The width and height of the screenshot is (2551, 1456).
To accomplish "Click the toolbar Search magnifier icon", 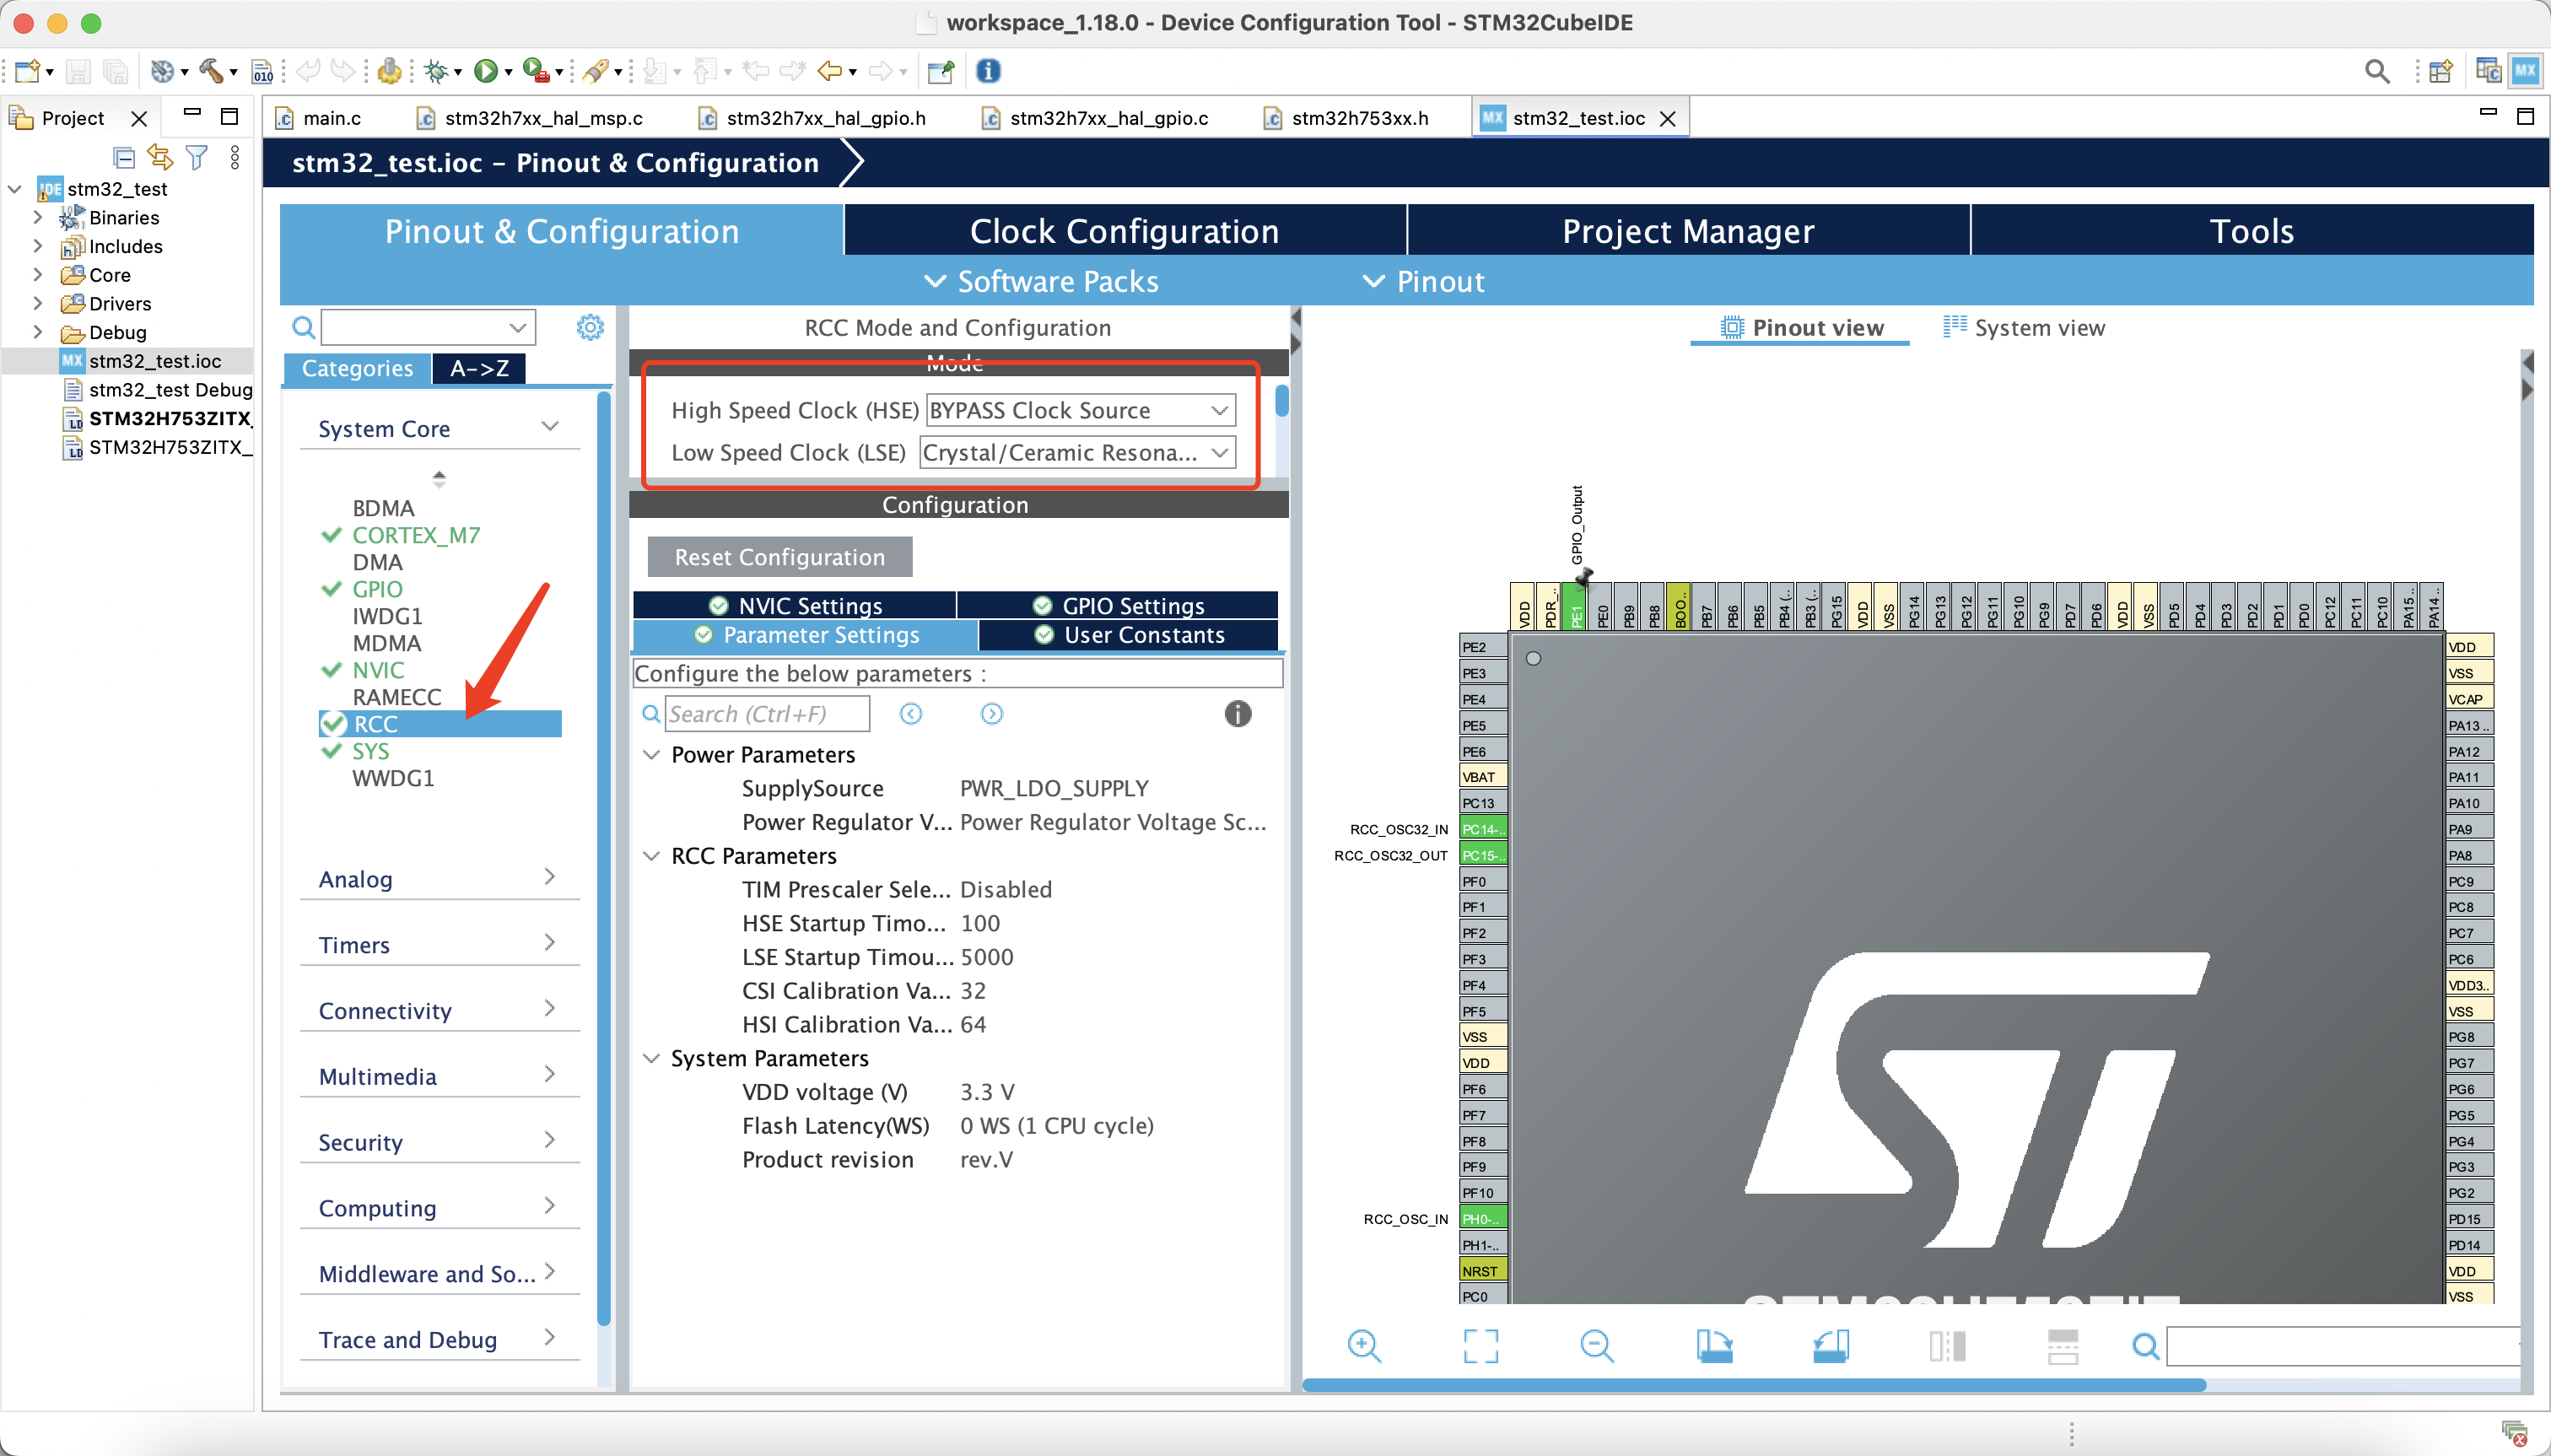I will [x=2377, y=71].
